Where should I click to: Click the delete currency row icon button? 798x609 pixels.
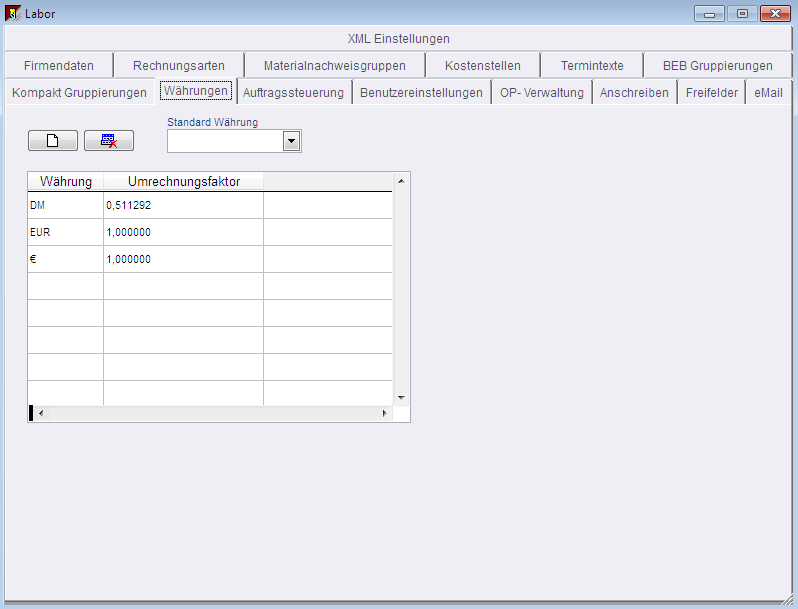(109, 141)
